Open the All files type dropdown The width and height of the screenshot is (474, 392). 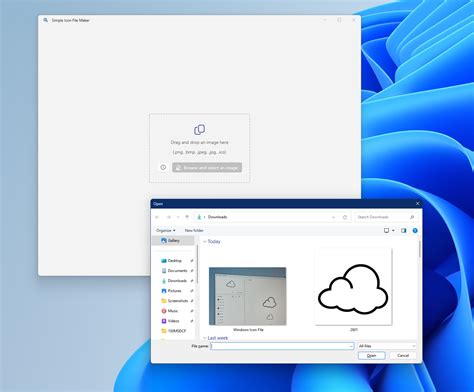pyautogui.click(x=387, y=346)
